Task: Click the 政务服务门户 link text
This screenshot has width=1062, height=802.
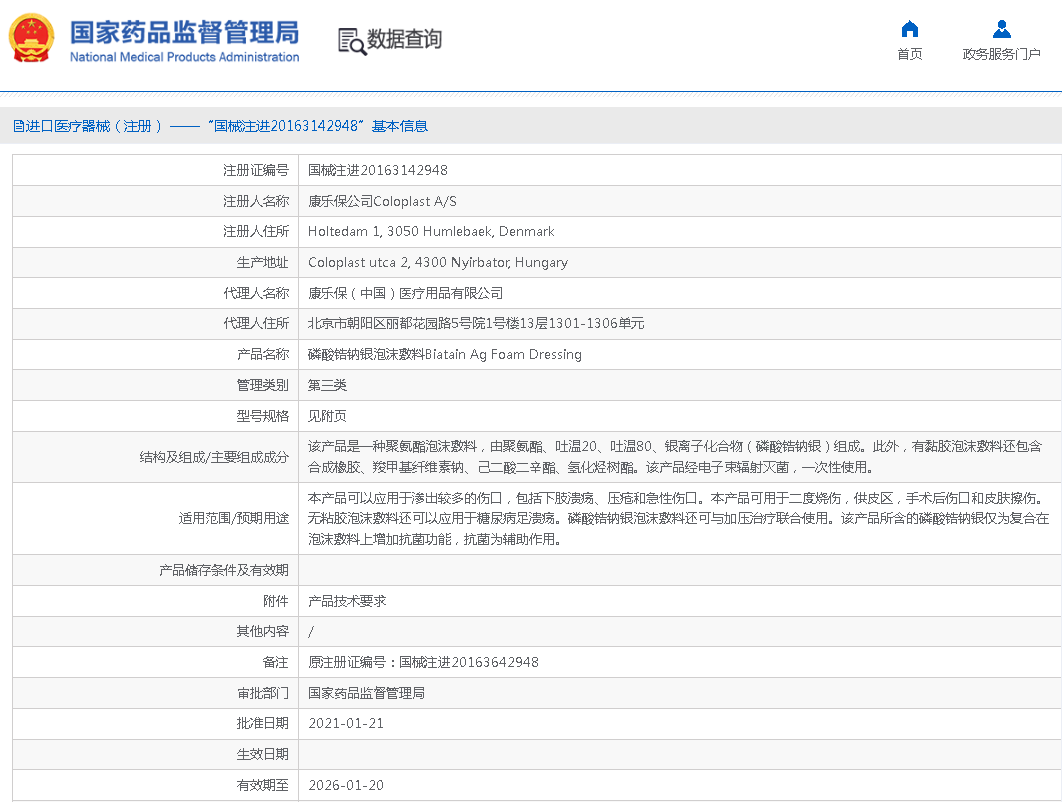Action: 1001,54
